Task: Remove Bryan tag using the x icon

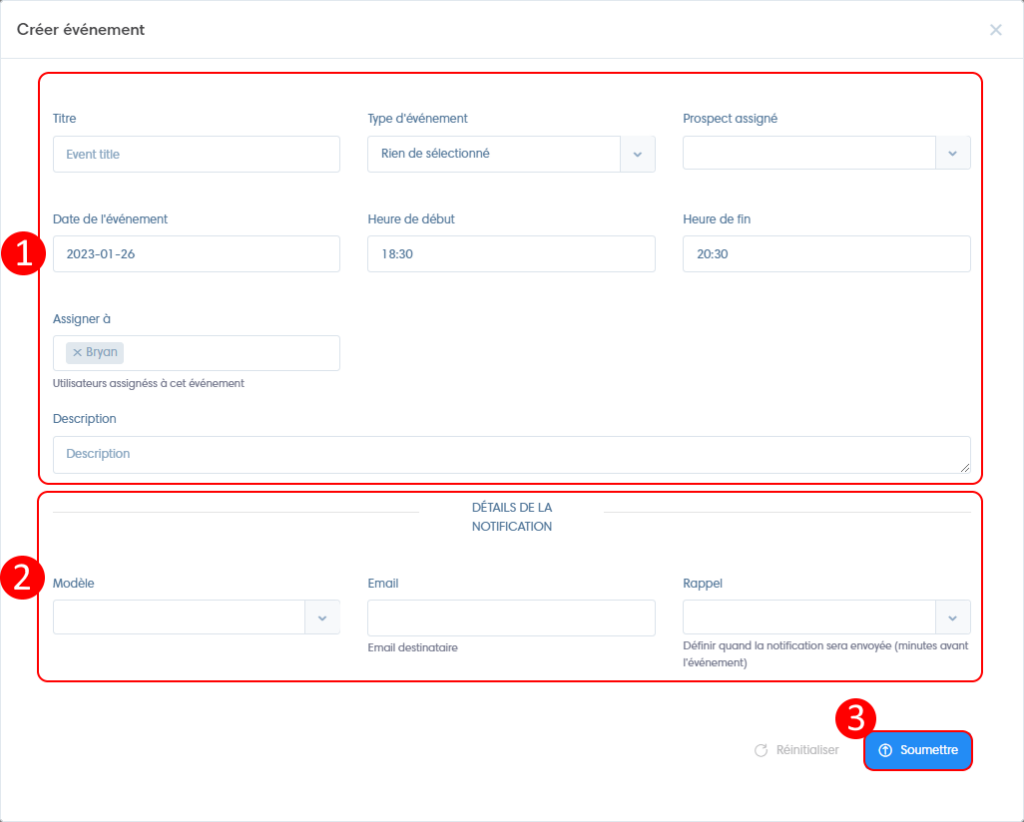Action: click(x=77, y=353)
